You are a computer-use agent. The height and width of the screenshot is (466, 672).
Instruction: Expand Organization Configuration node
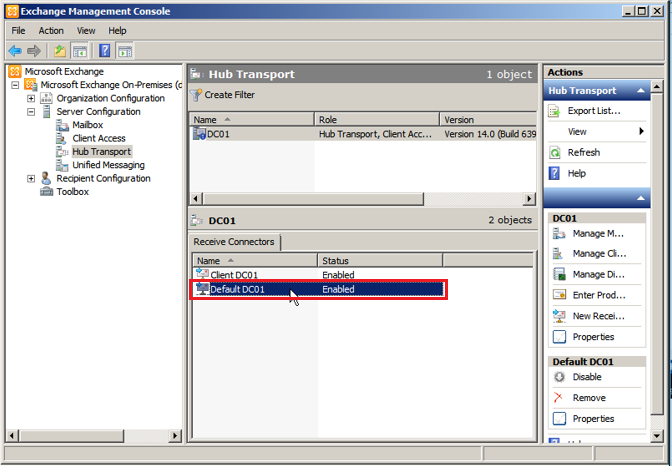pos(31,98)
